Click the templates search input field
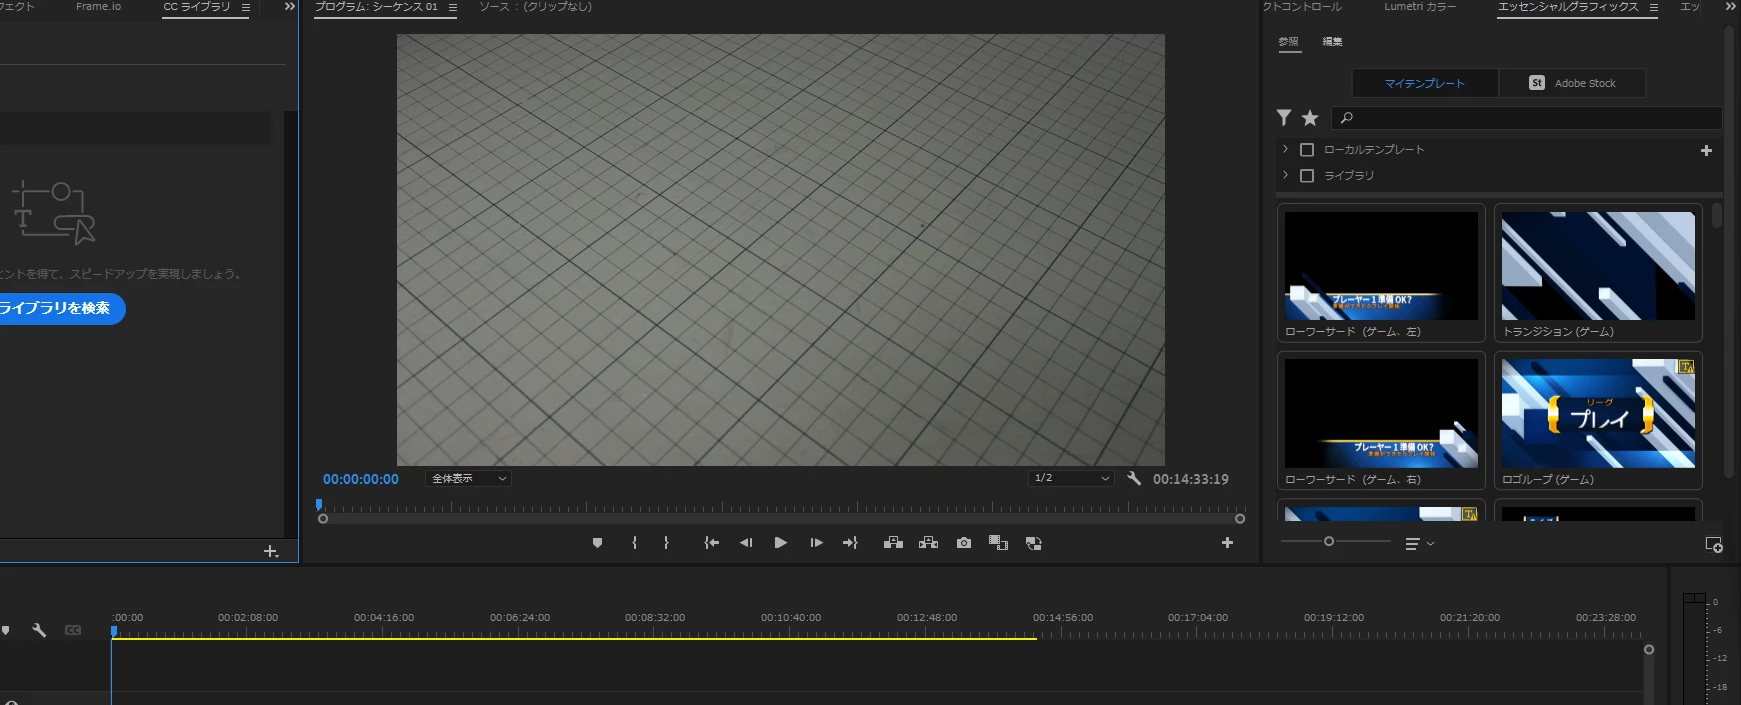 coord(1528,118)
